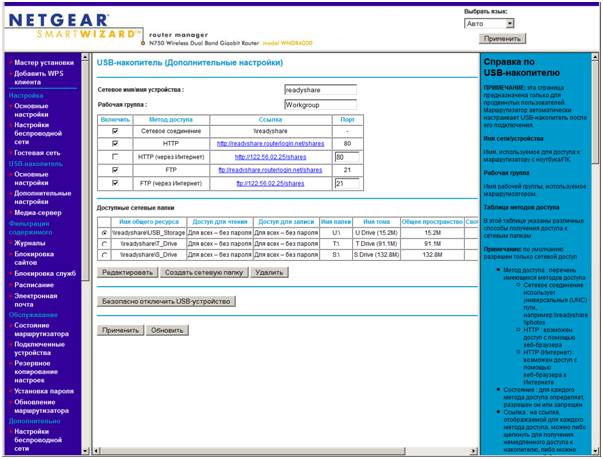The image size is (603, 459).
Task: Click the Обновить button
Action: (x=167, y=330)
